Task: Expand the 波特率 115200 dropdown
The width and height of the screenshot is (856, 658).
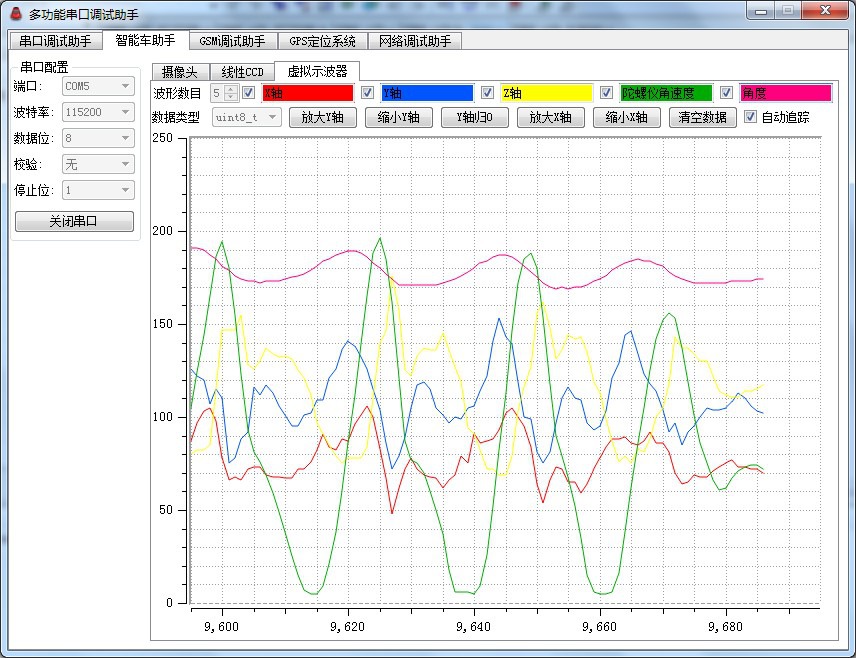Action: (x=98, y=112)
